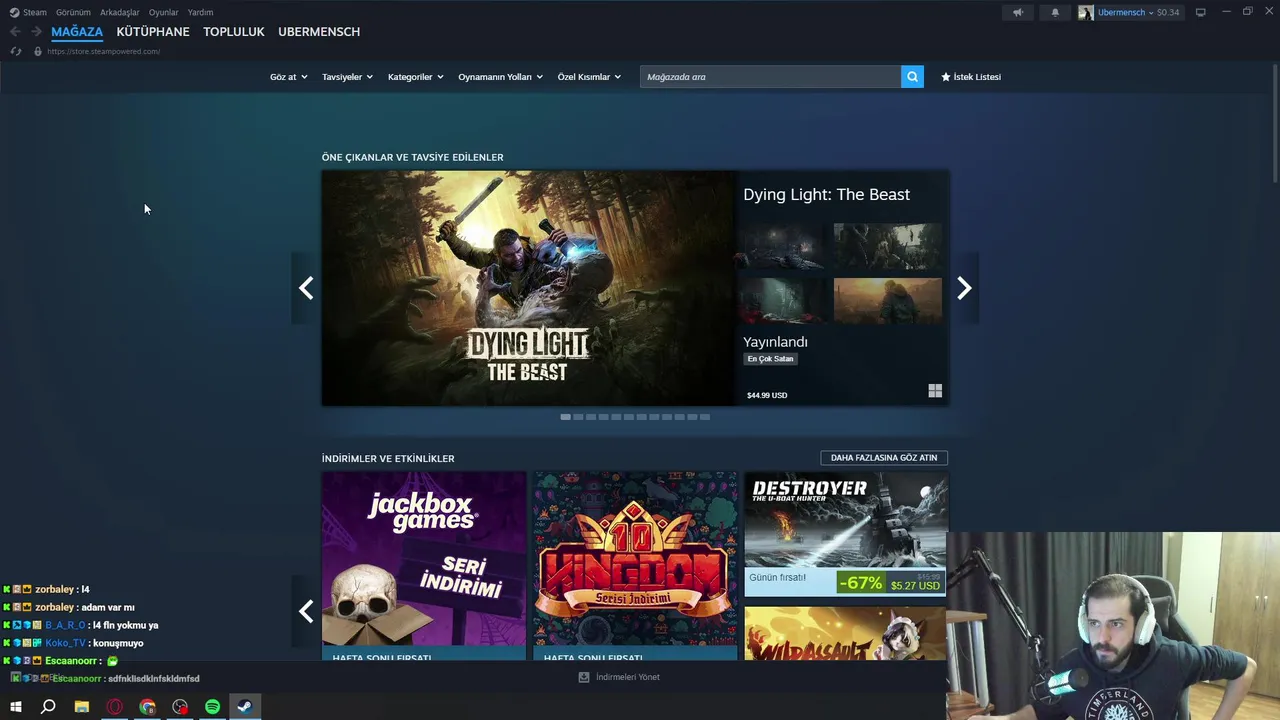Image resolution: width=1280 pixels, height=720 pixels.
Task: Switch to the MAĞAZA tab
Action: coord(77,32)
